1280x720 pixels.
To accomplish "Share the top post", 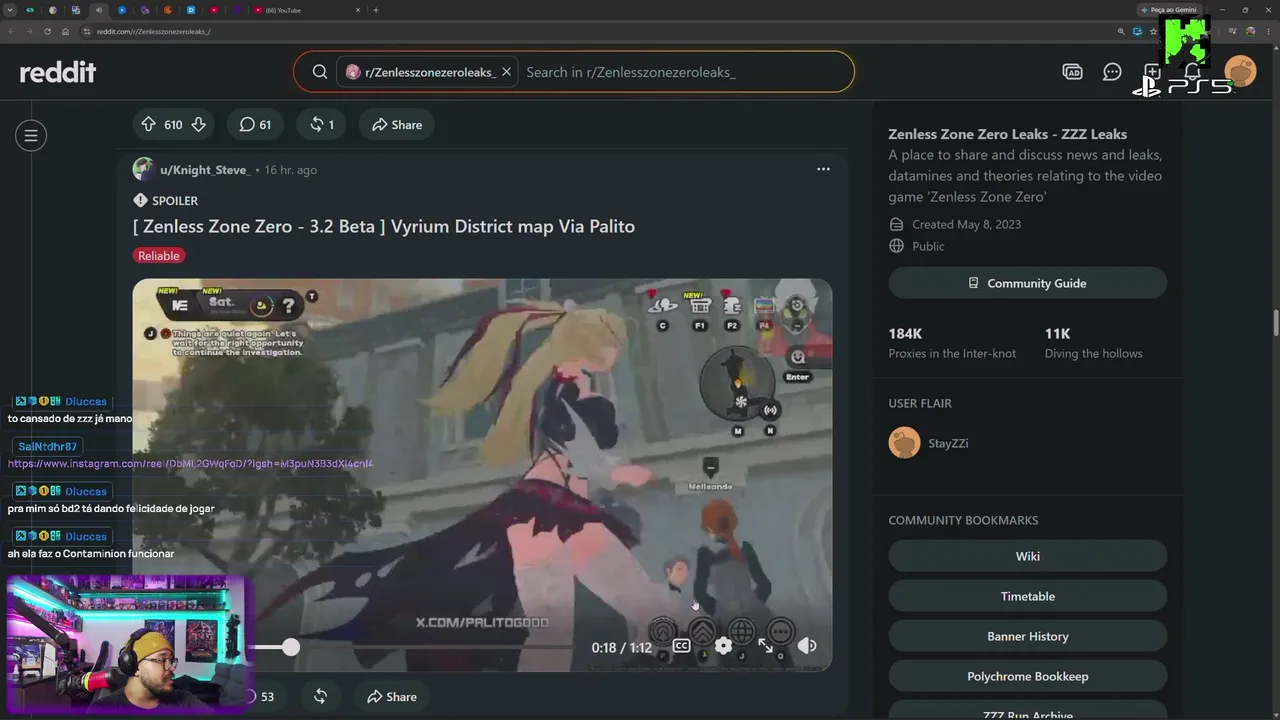I will click(397, 125).
